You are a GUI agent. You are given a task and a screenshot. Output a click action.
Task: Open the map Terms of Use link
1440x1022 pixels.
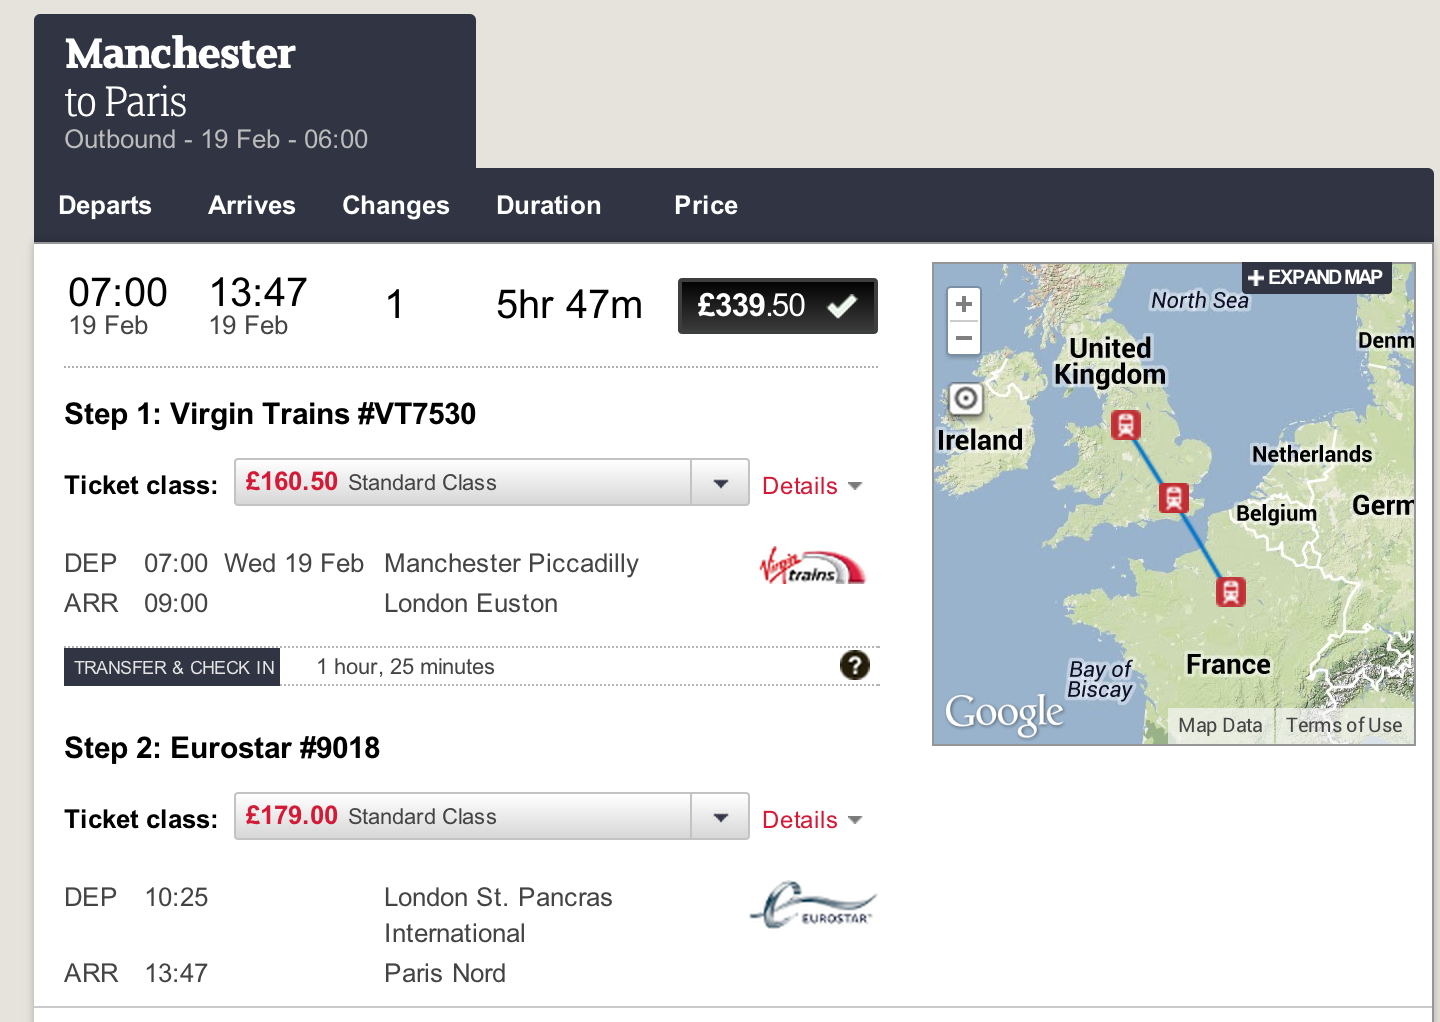click(1343, 725)
